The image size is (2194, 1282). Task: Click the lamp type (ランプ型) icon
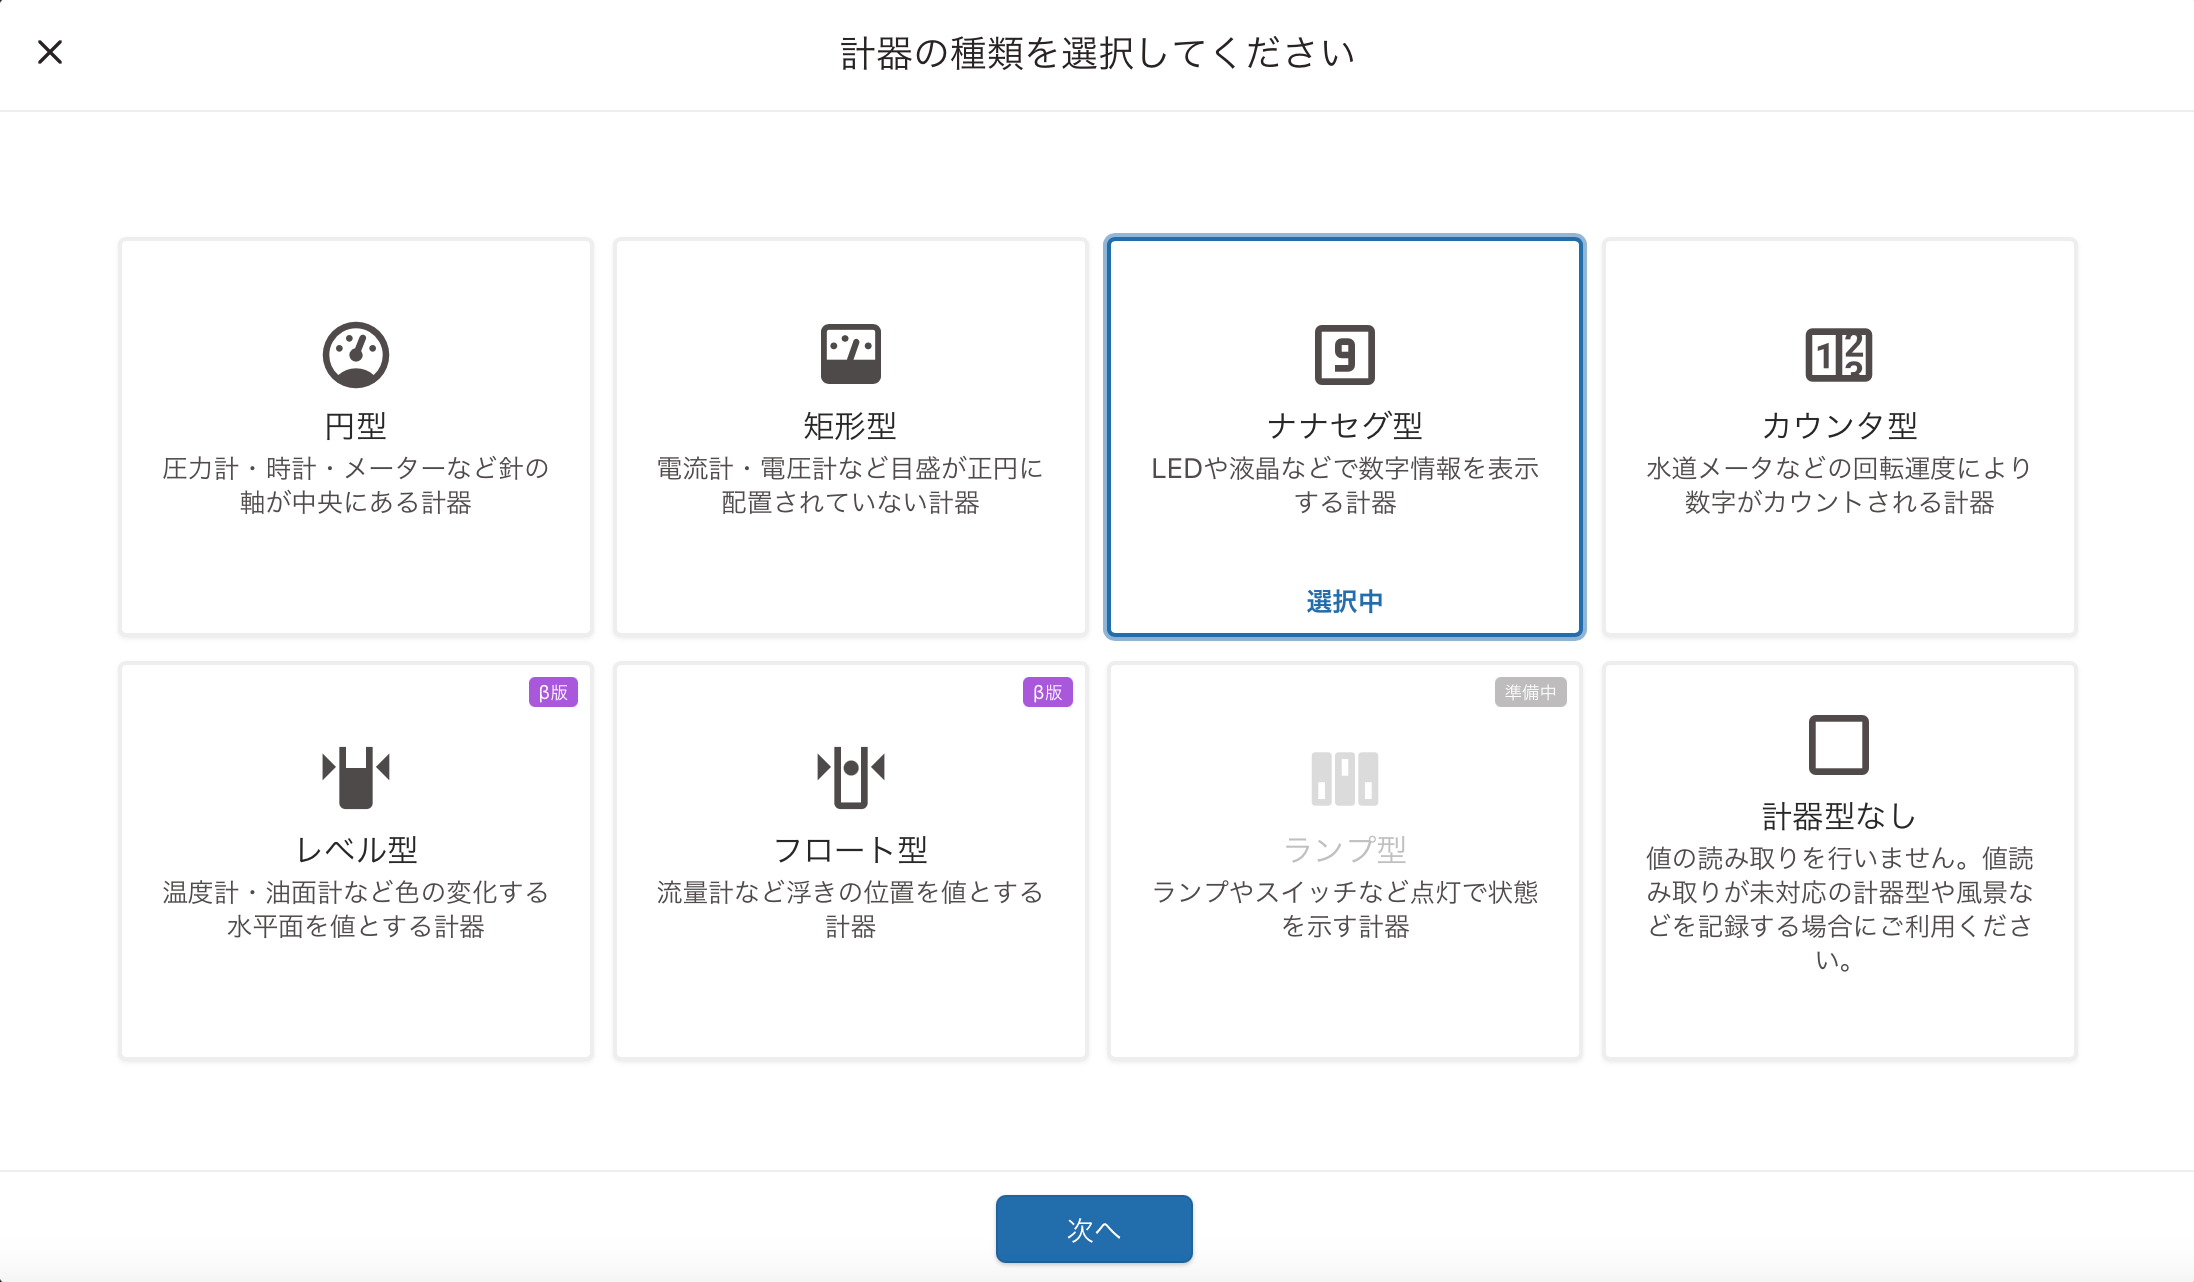click(1344, 778)
